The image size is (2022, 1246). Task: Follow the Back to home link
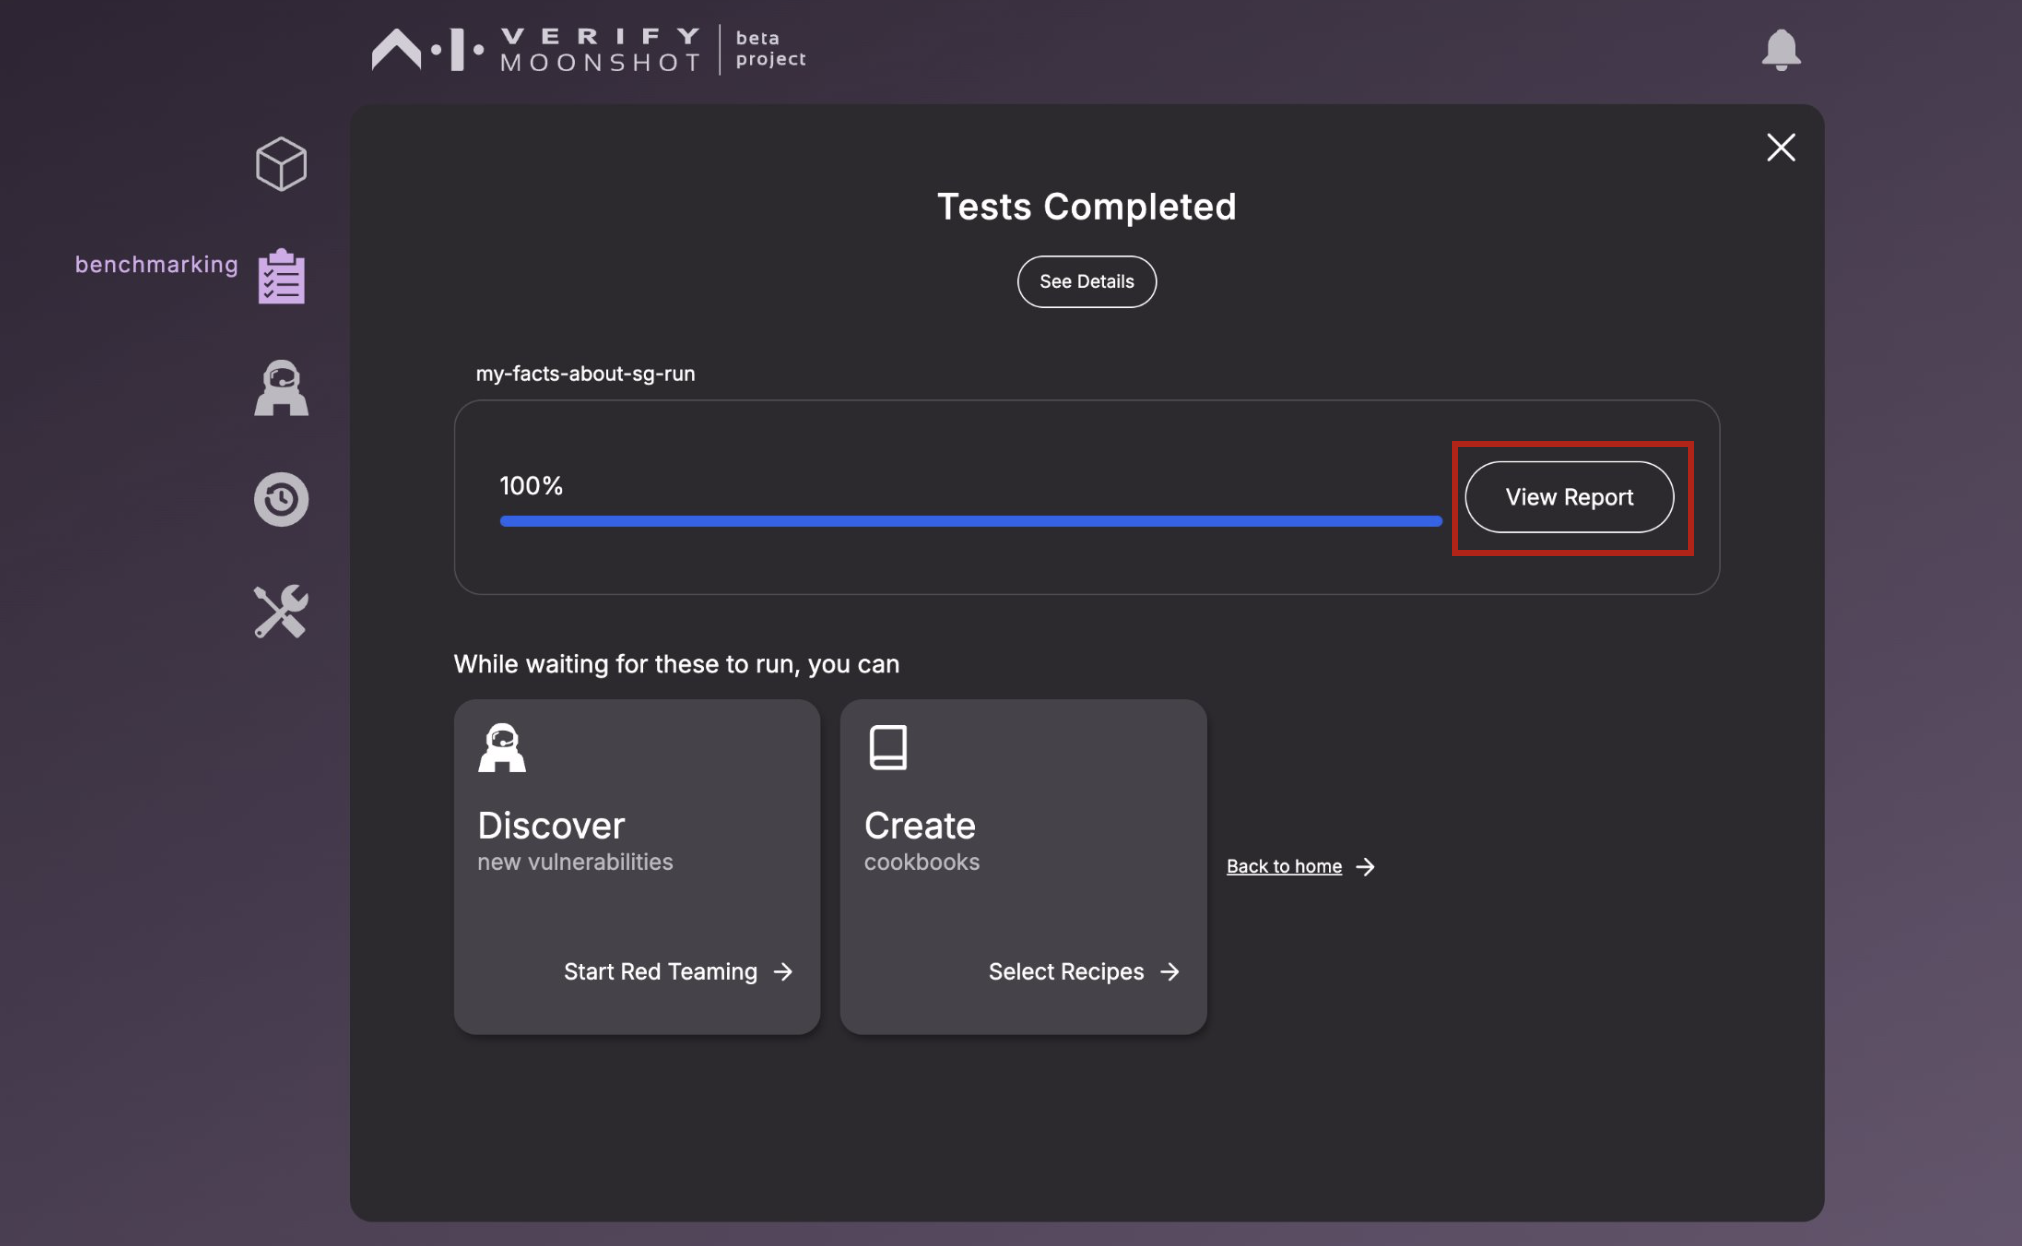pos(1284,867)
